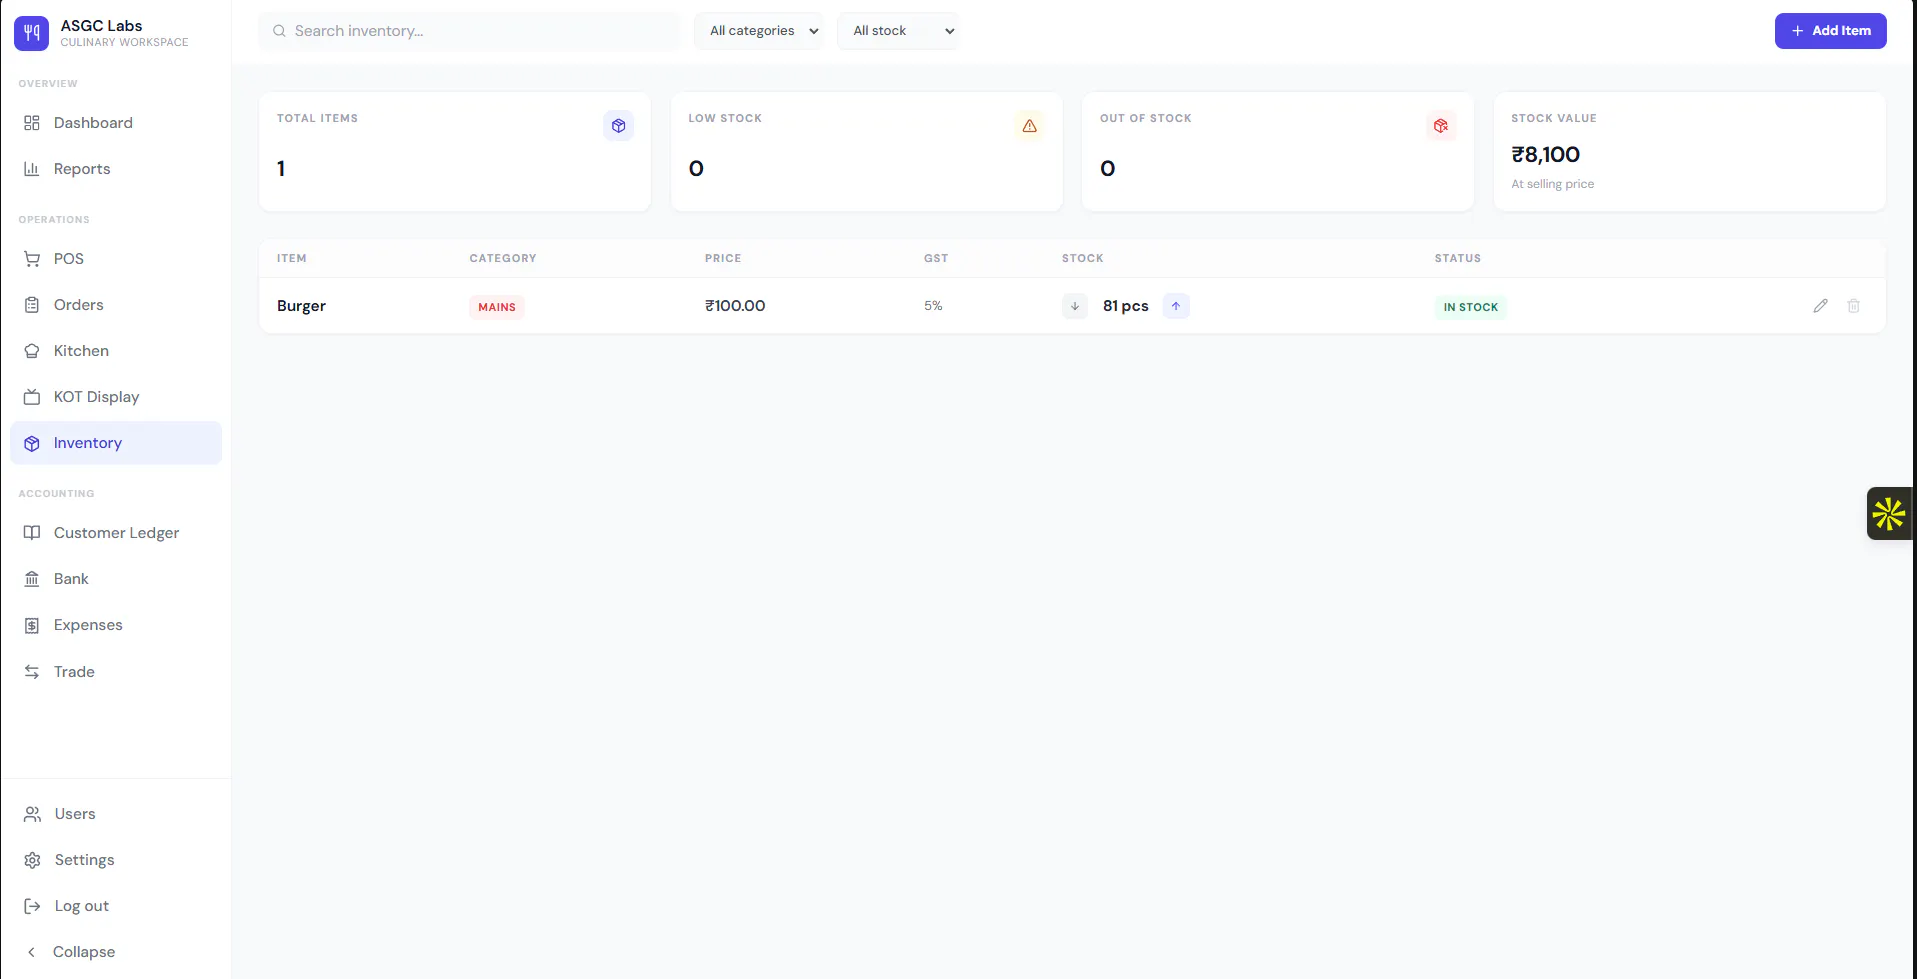Click the Settings gear icon

point(33,860)
